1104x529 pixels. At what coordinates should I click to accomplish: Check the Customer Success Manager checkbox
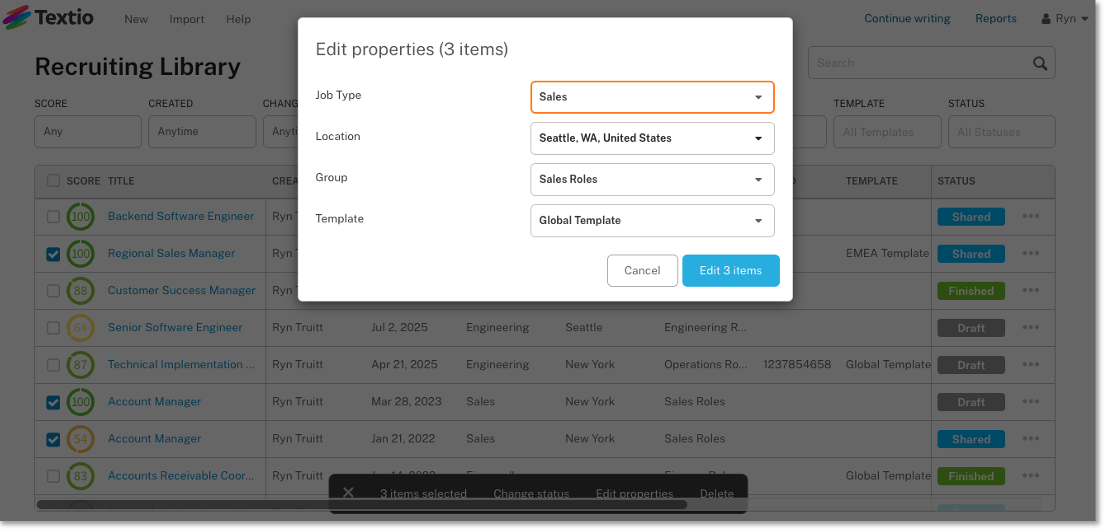tap(54, 291)
